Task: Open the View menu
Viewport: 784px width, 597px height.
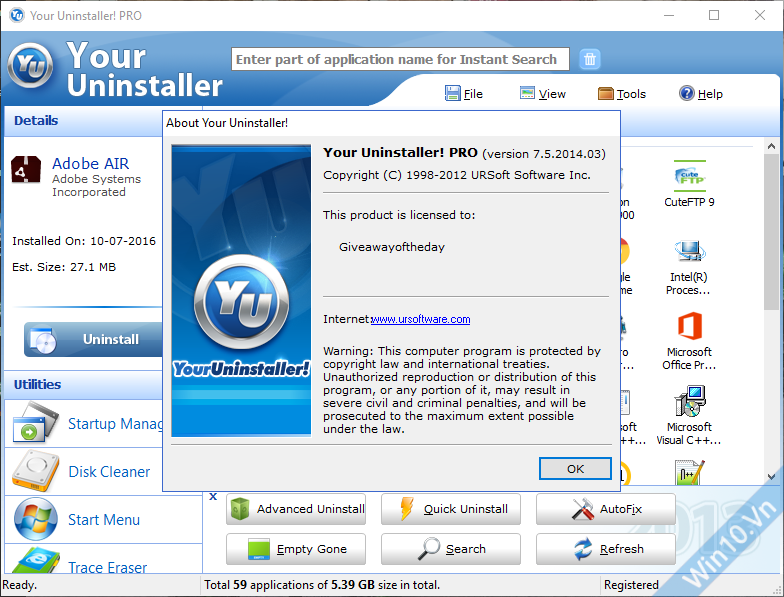Action: point(542,94)
